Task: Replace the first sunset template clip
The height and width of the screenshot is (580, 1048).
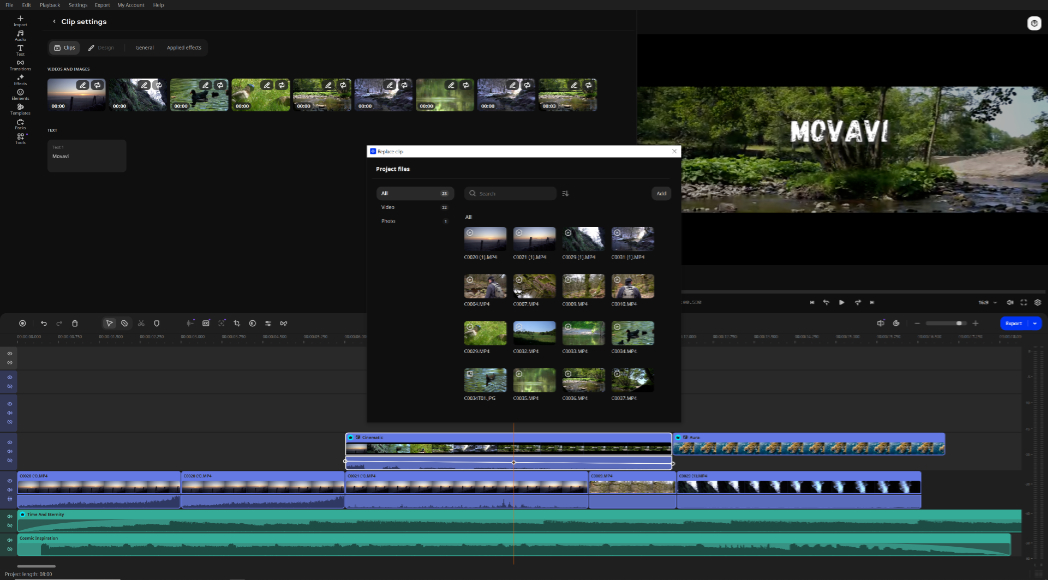Action: tap(97, 85)
